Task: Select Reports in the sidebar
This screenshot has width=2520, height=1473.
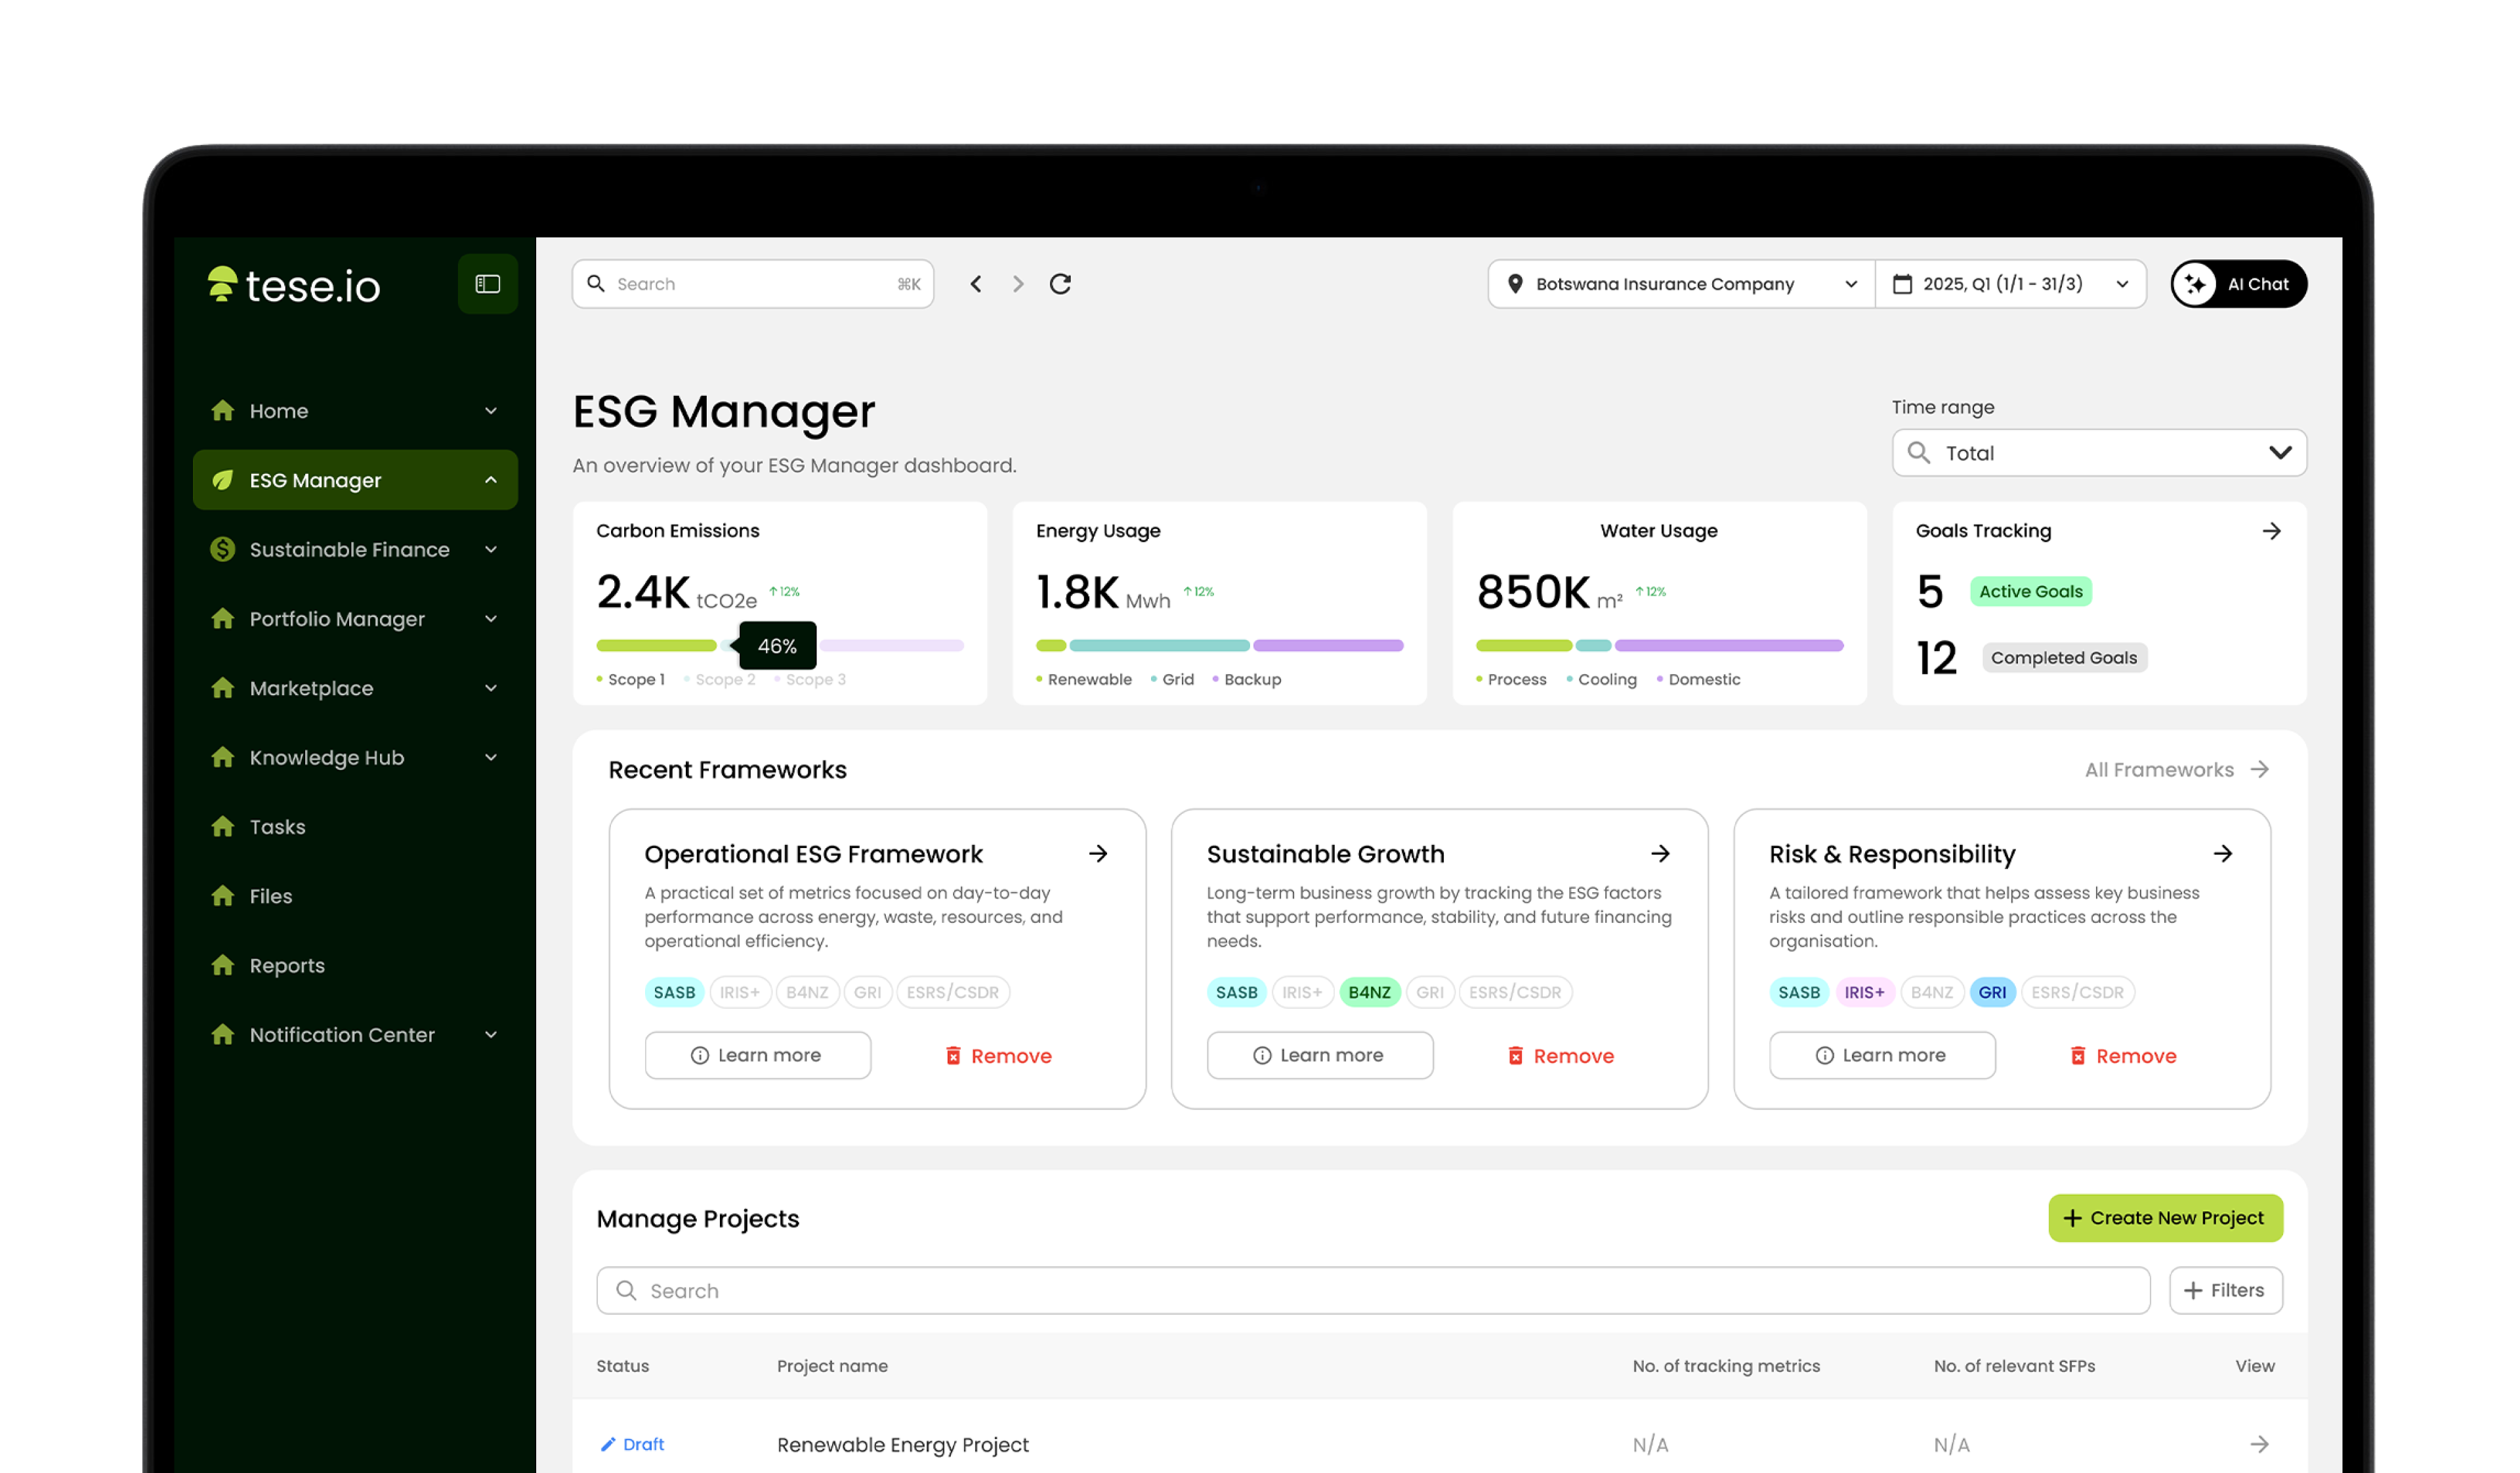Action: tap(287, 965)
